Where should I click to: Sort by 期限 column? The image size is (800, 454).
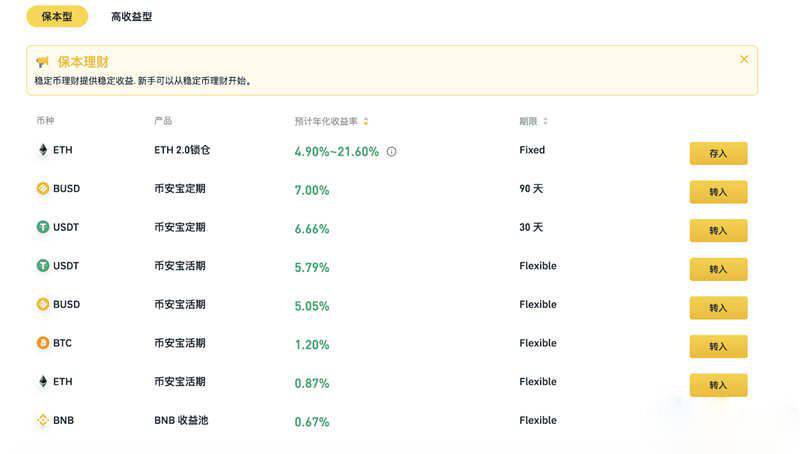point(545,121)
